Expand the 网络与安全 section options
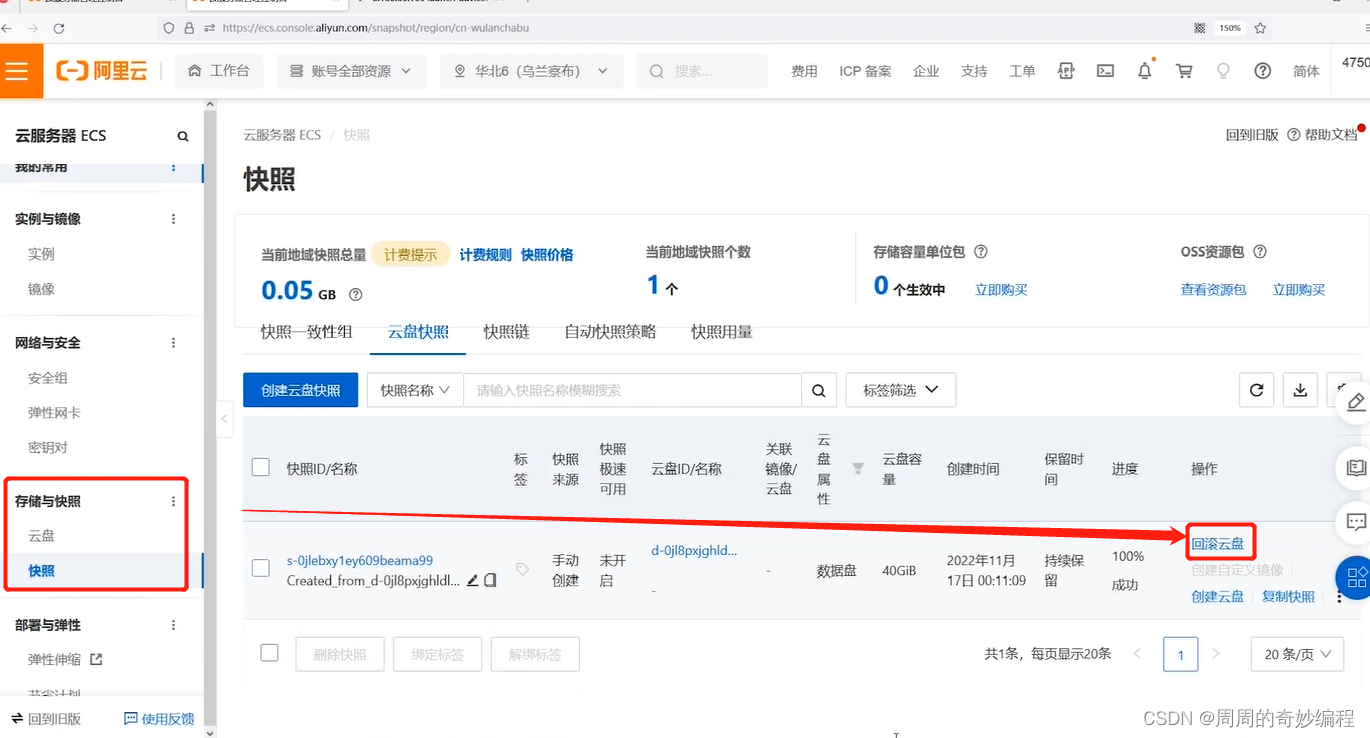The height and width of the screenshot is (738, 1370). tap(173, 343)
